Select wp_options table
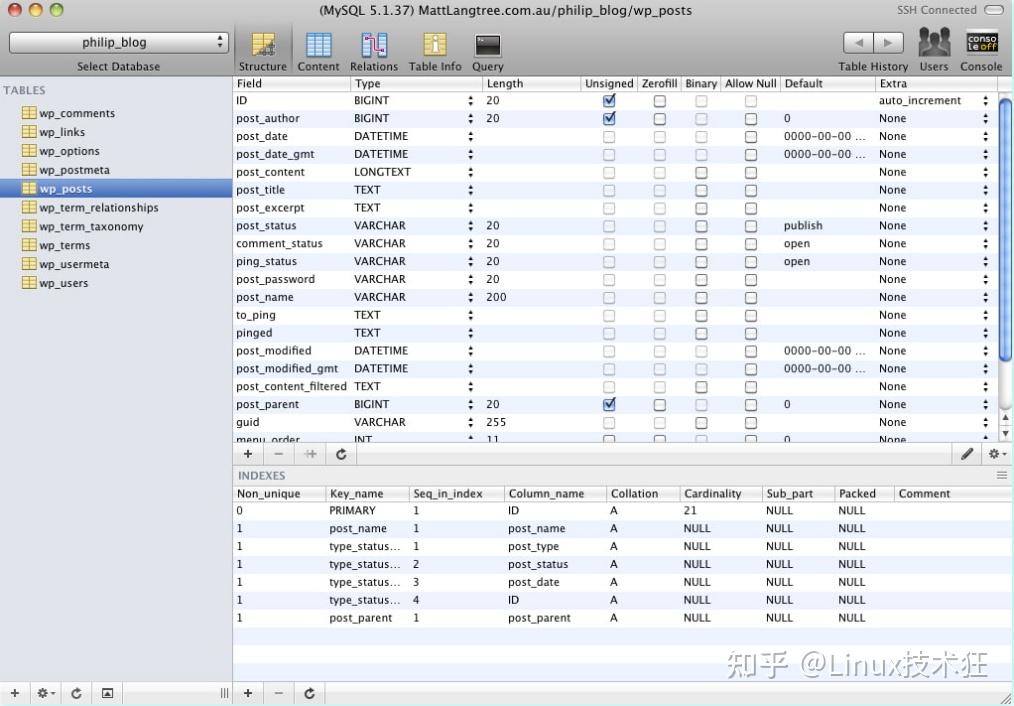 (69, 151)
